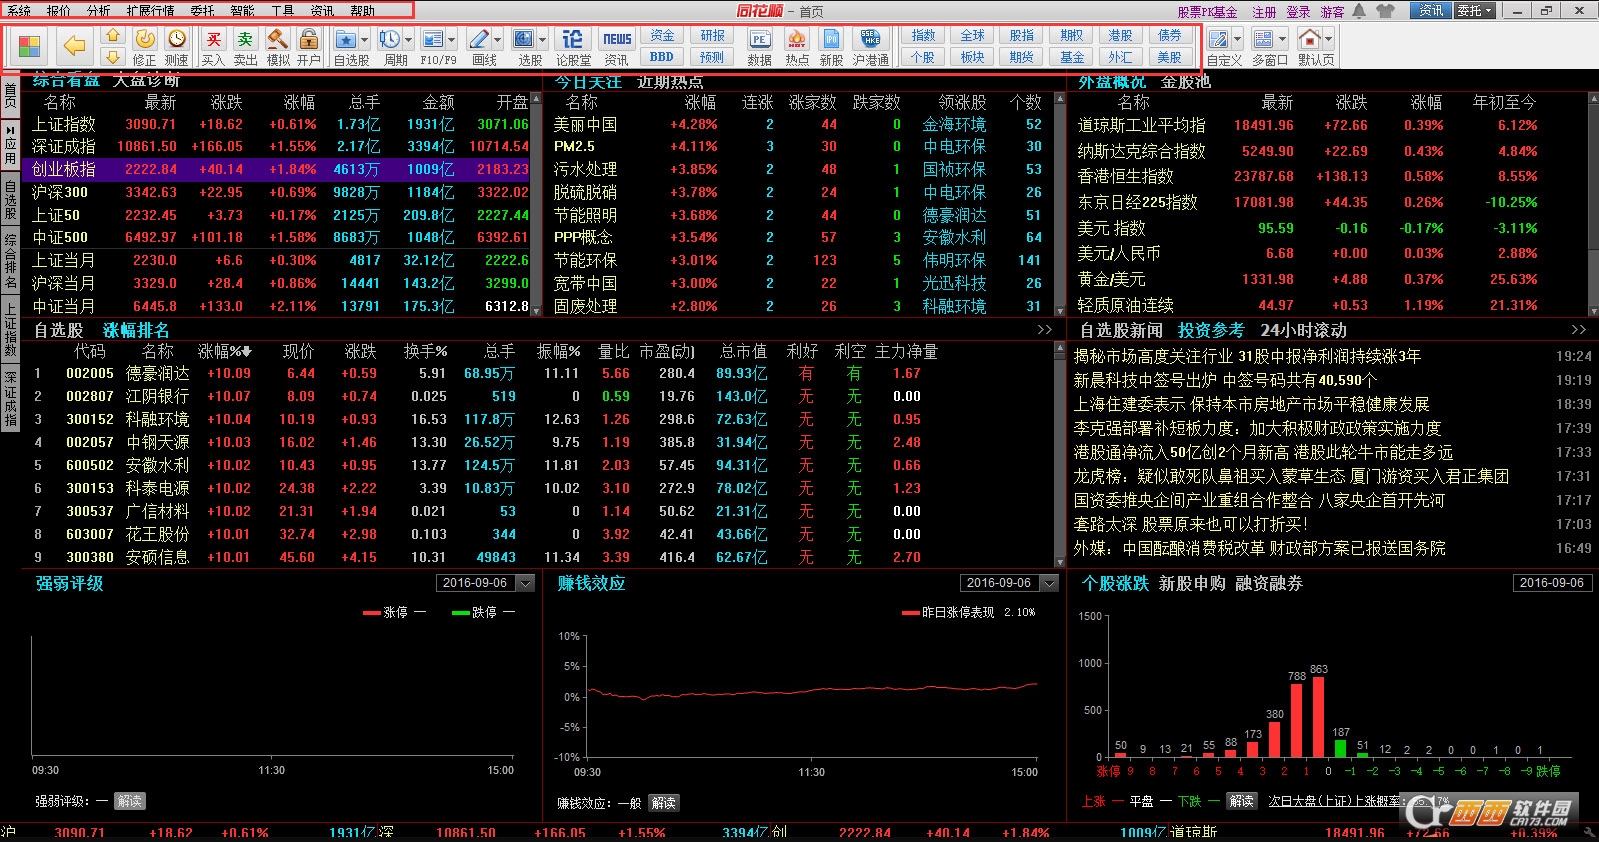The width and height of the screenshot is (1599, 842).
Task: Expand the 自定义 dropdown arrow
Action: (1238, 40)
